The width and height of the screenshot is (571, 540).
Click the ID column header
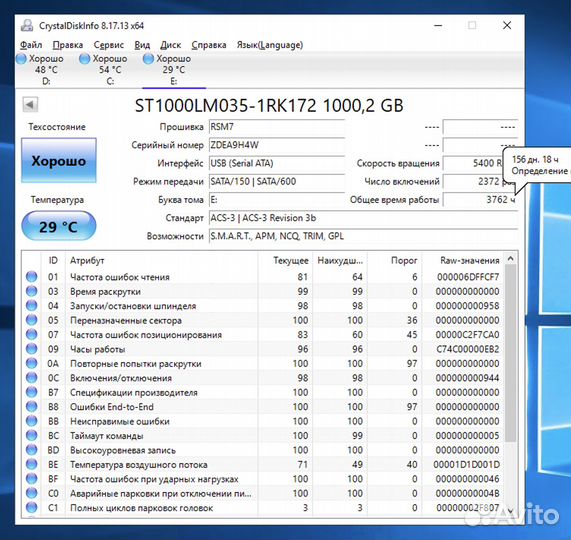click(x=53, y=260)
